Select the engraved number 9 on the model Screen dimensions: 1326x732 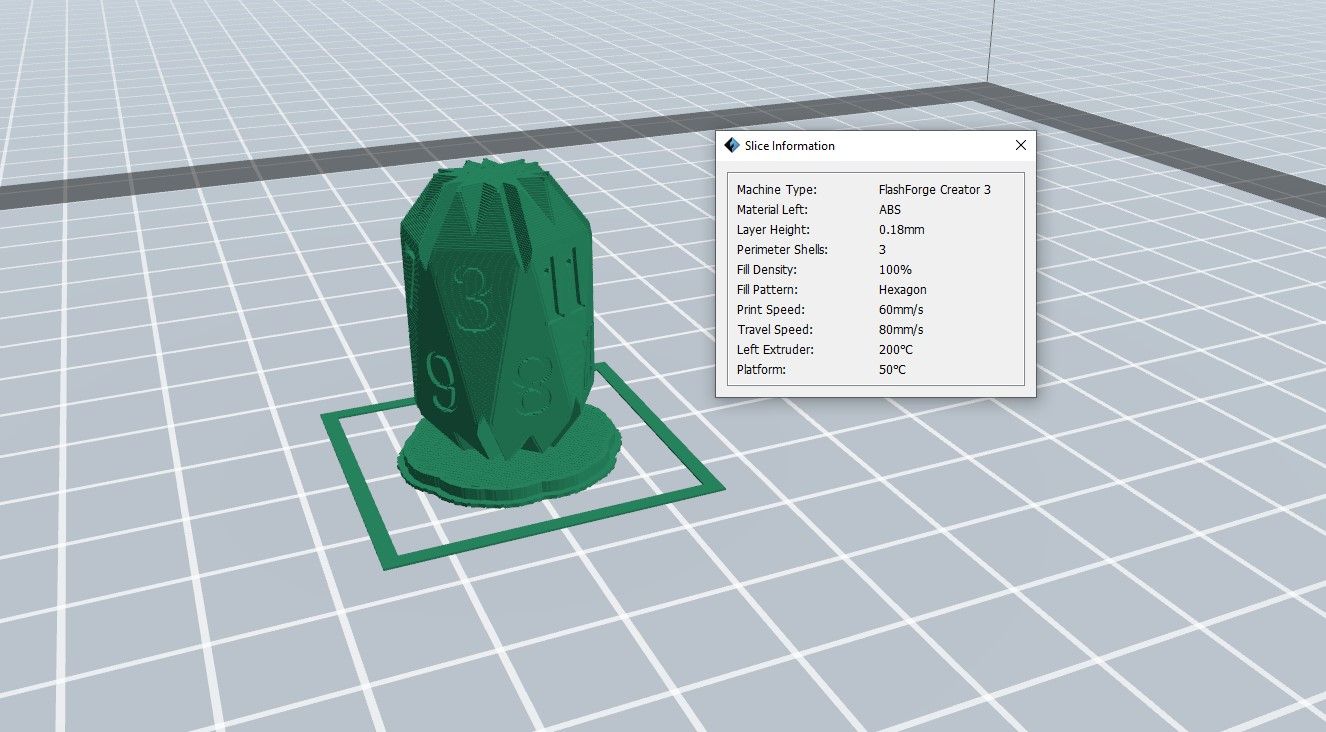click(441, 382)
